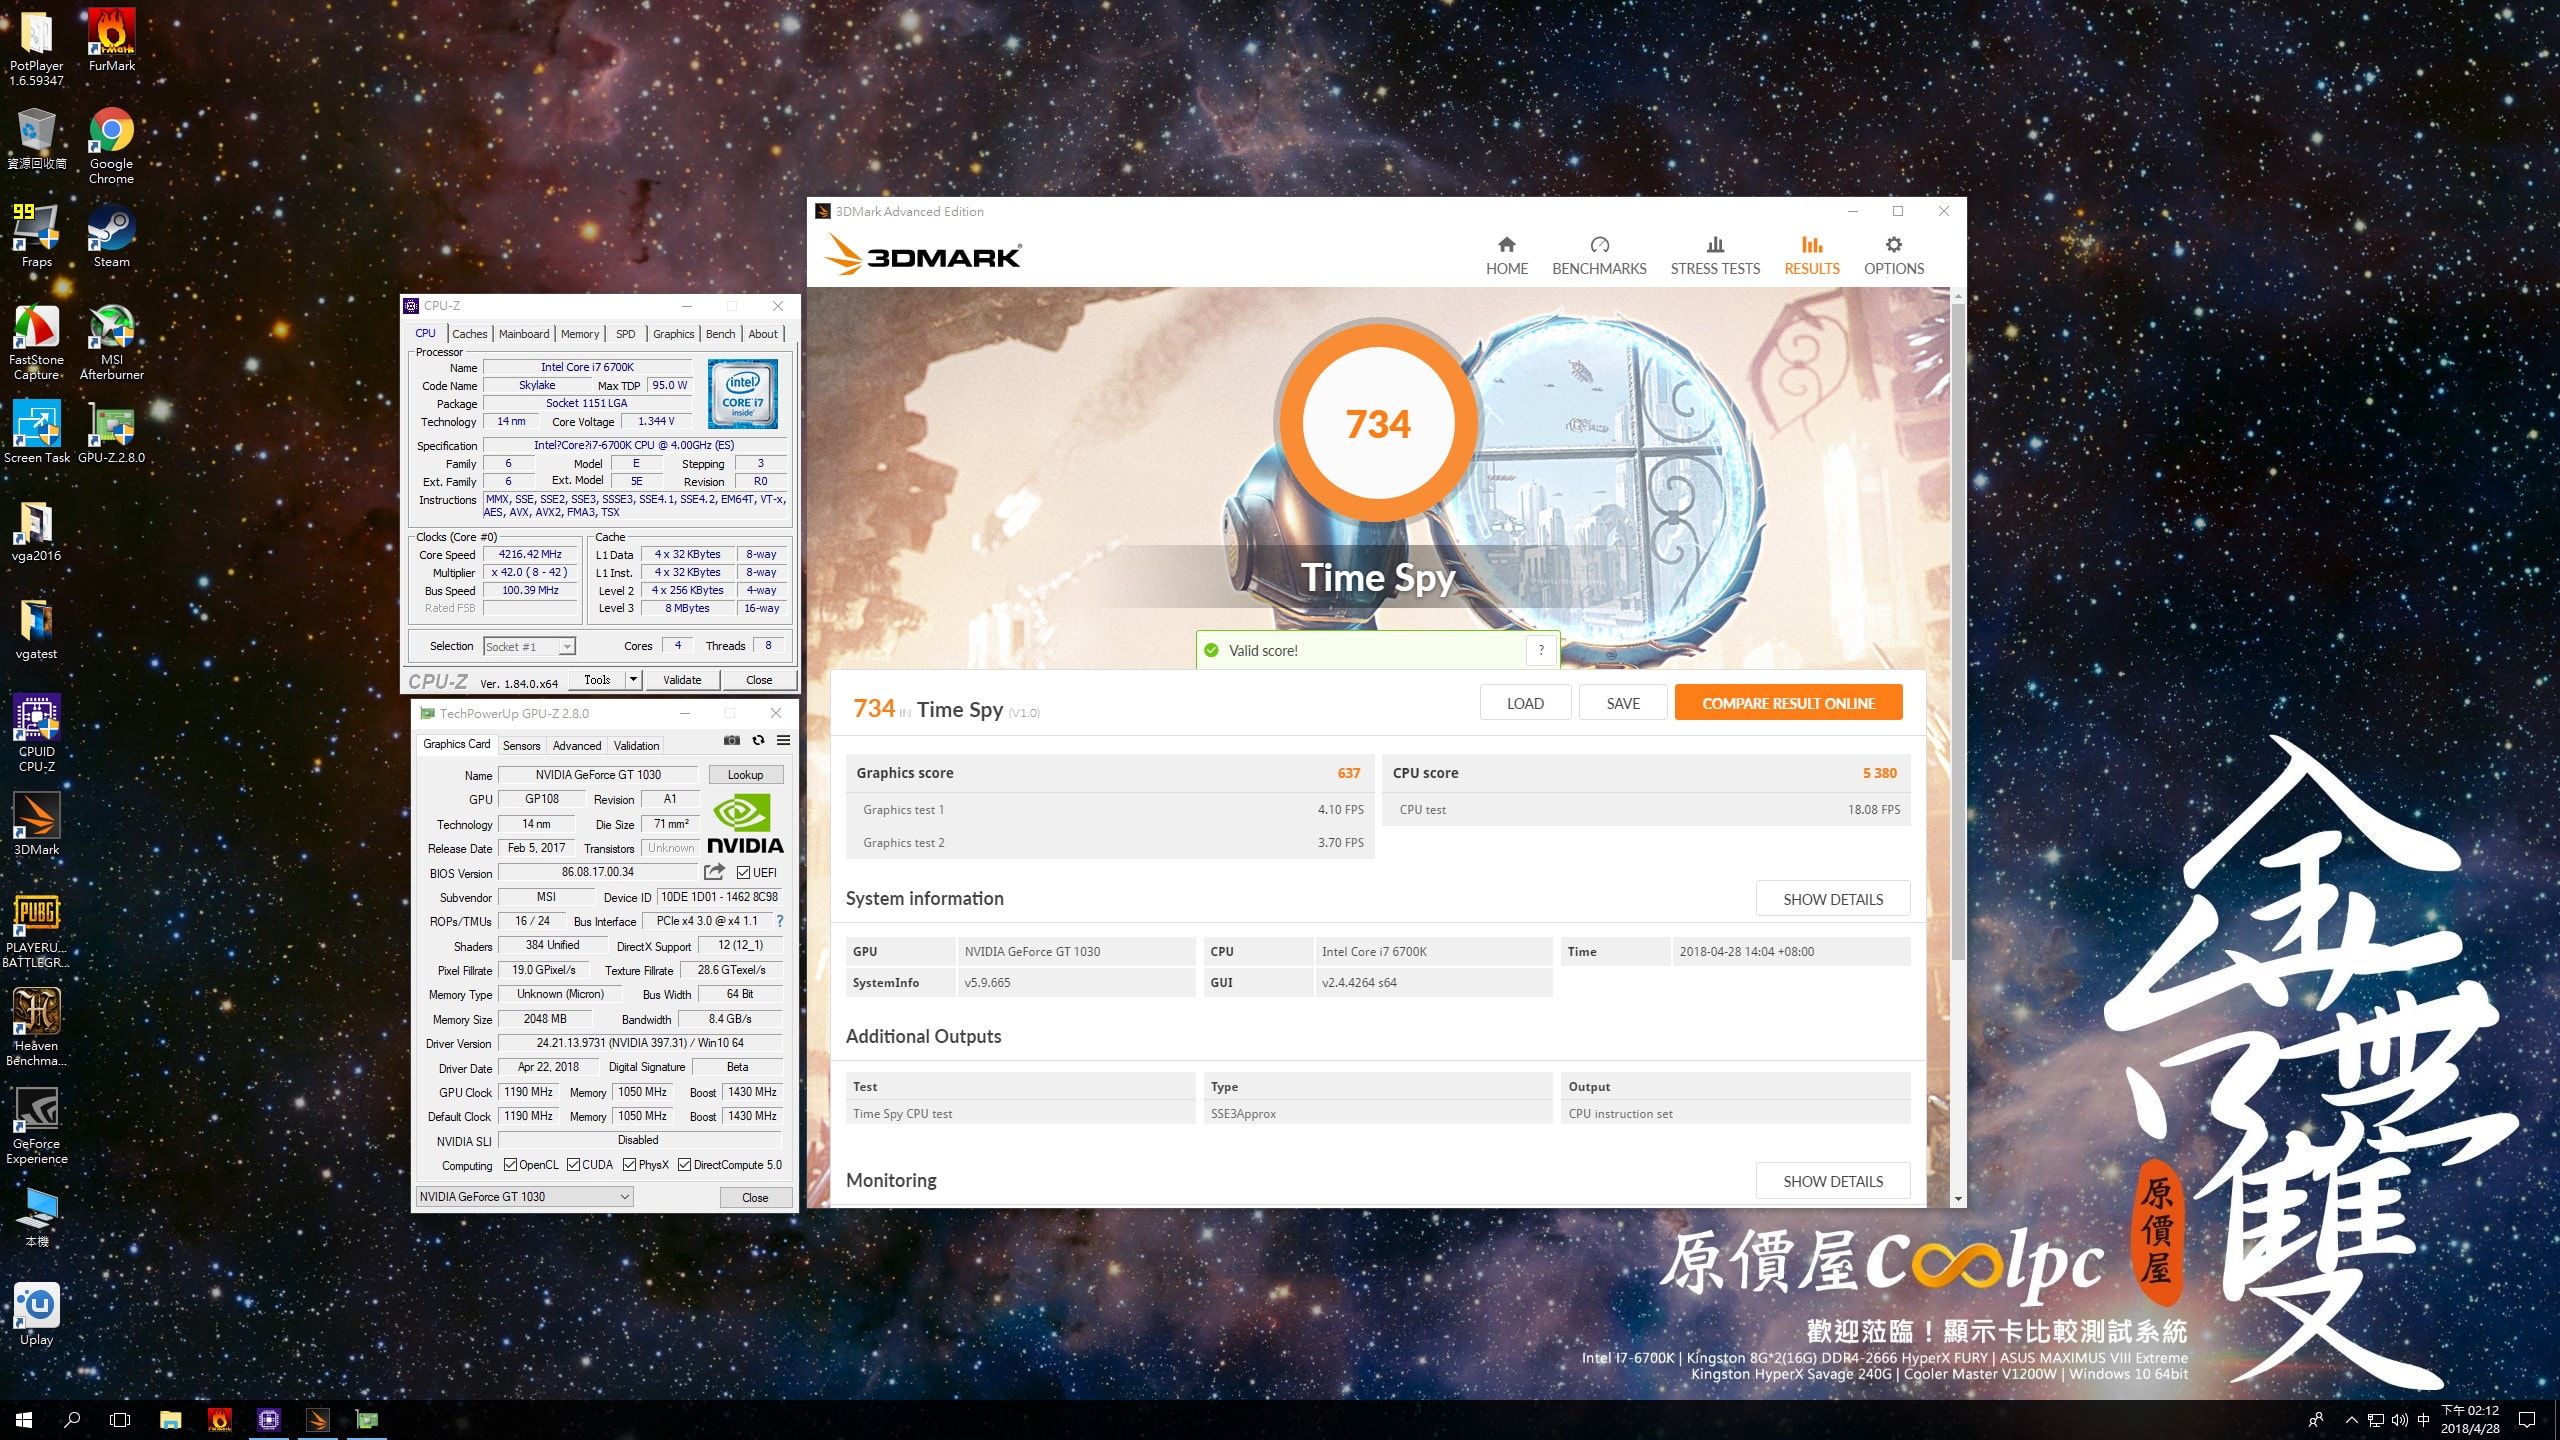Open the Recycle Bin desktop icon
2560x1440 pixels.
pyautogui.click(x=36, y=138)
